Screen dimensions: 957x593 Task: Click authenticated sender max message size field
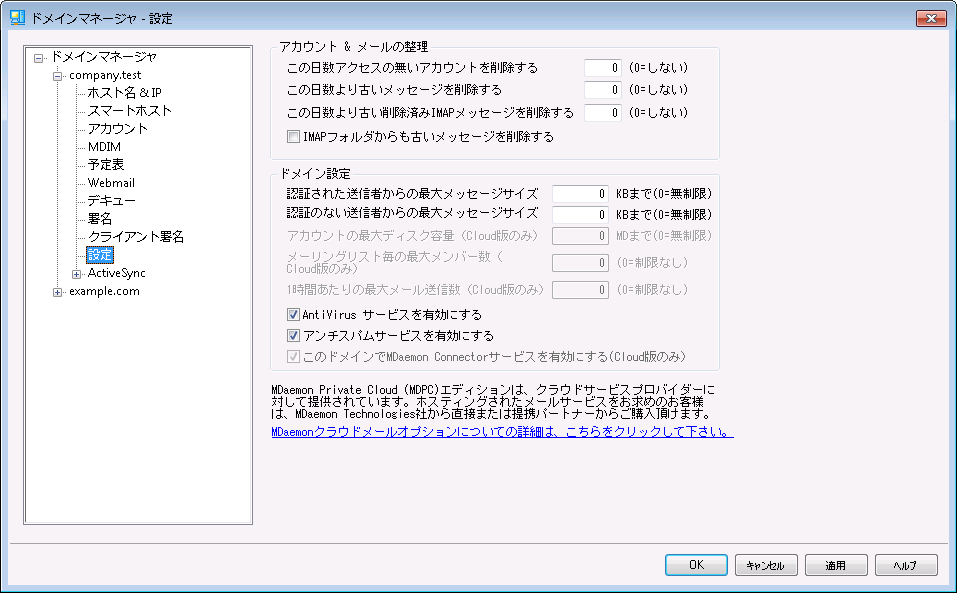pyautogui.click(x=580, y=193)
